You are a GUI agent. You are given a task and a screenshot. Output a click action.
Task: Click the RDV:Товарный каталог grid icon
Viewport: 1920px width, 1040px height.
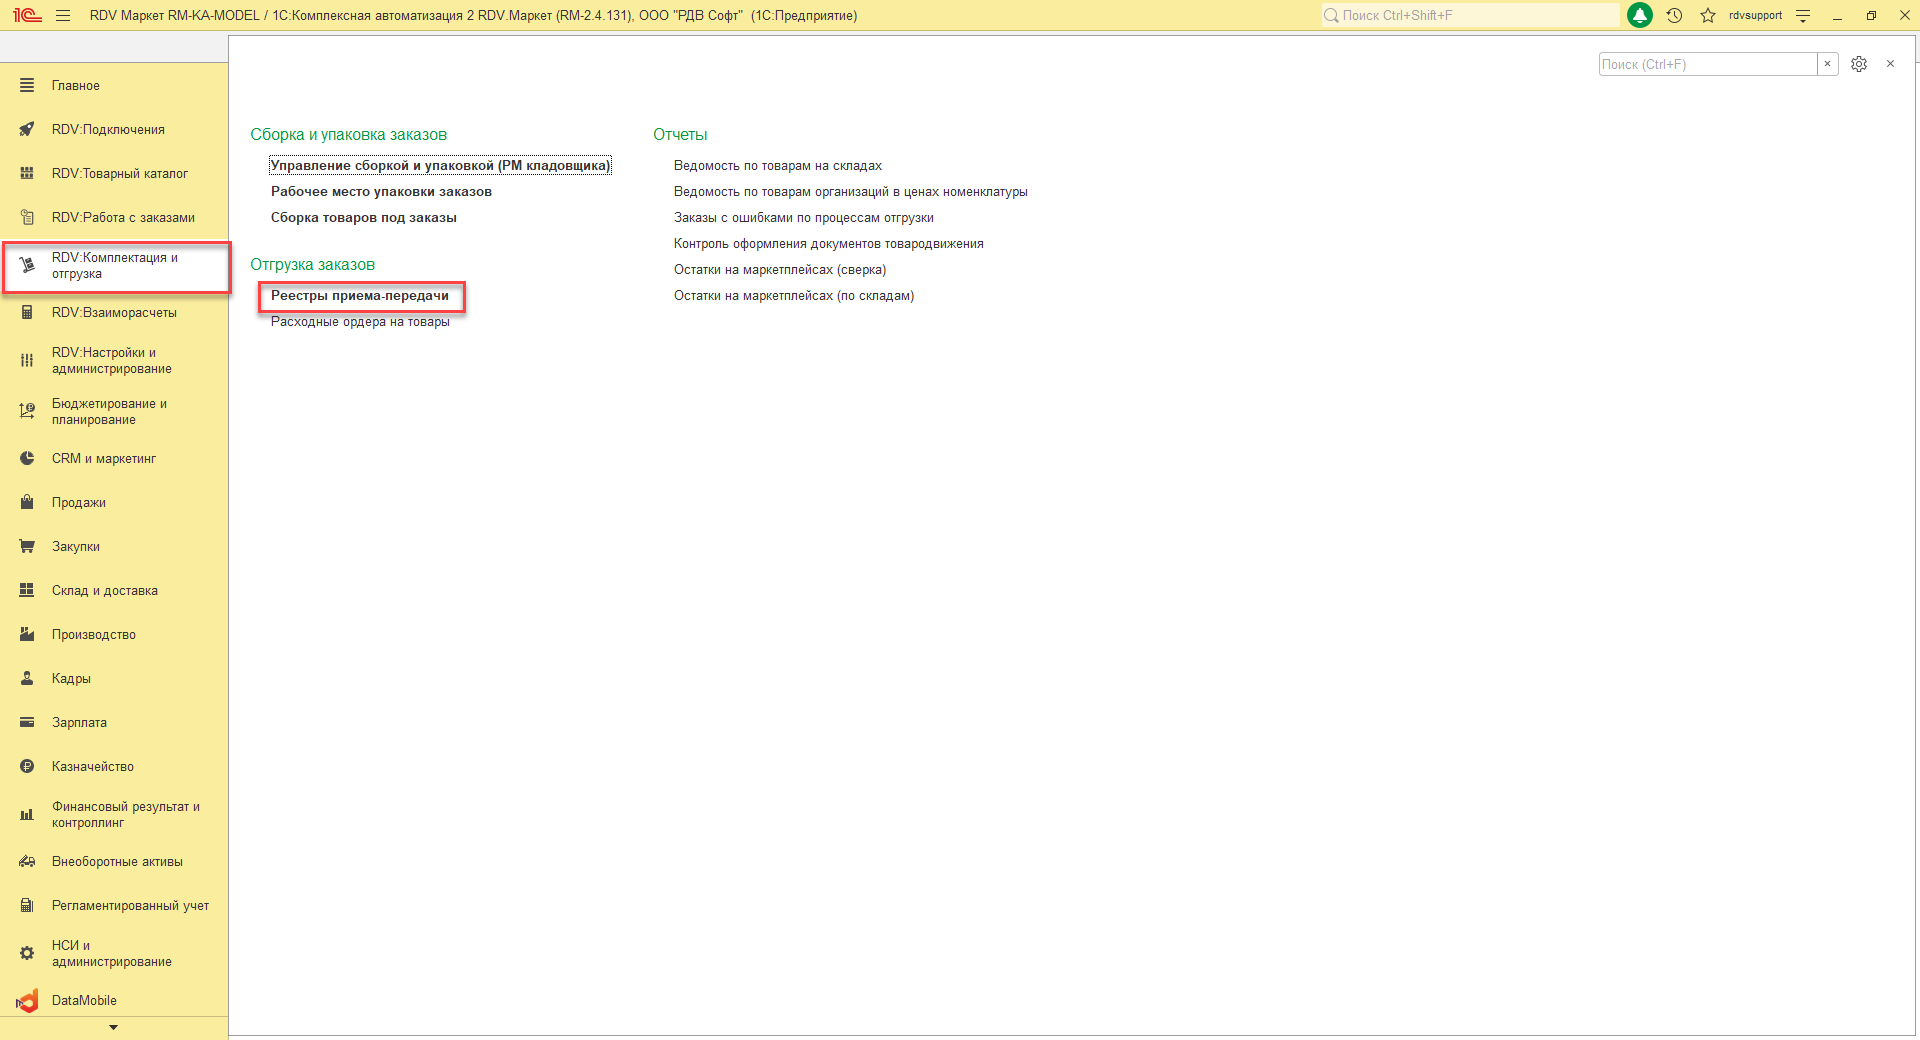click(27, 174)
